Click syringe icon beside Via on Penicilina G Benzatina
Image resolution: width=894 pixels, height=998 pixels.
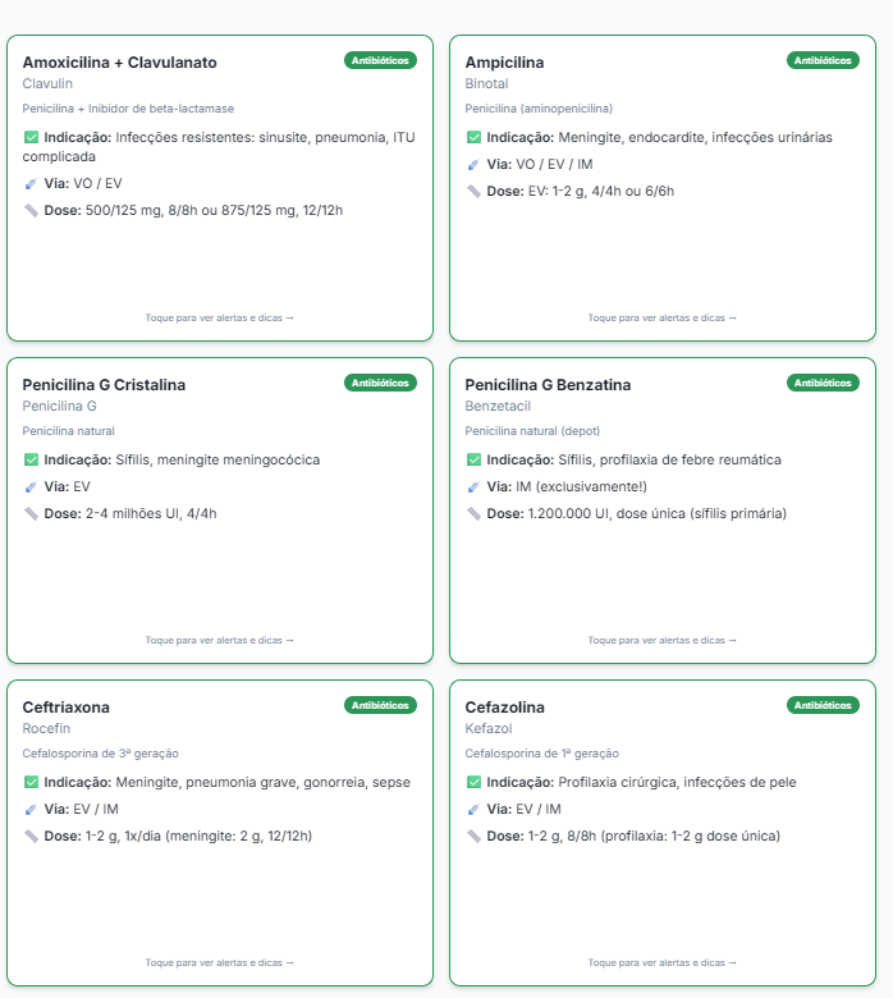tap(474, 487)
